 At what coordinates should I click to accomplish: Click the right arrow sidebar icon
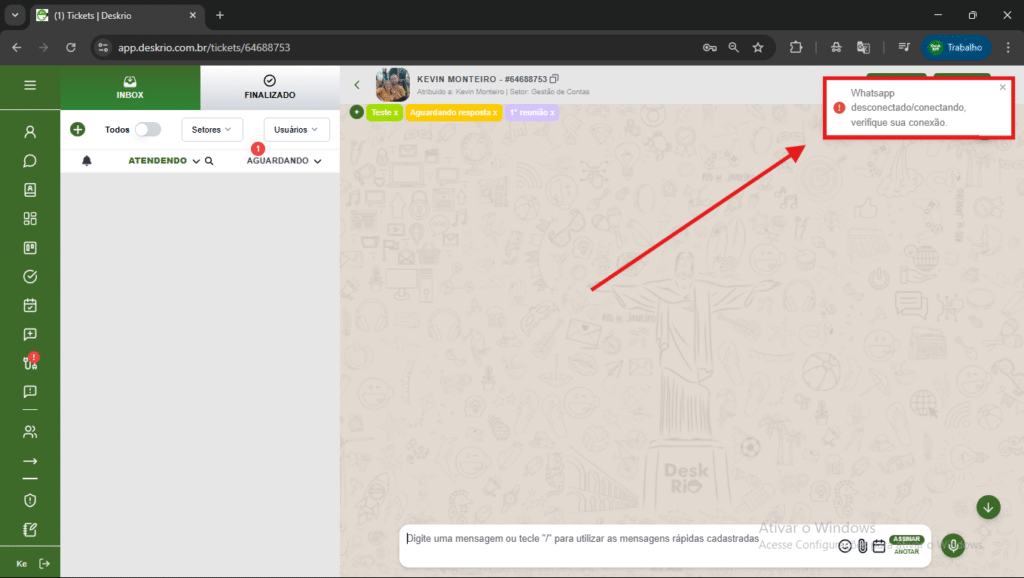[x=30, y=461]
